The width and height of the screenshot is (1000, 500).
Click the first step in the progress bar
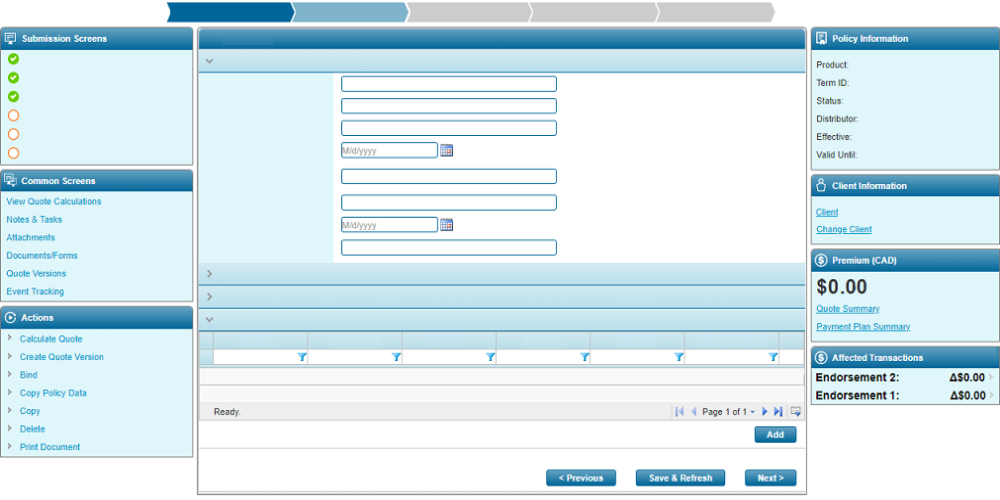pos(228,12)
